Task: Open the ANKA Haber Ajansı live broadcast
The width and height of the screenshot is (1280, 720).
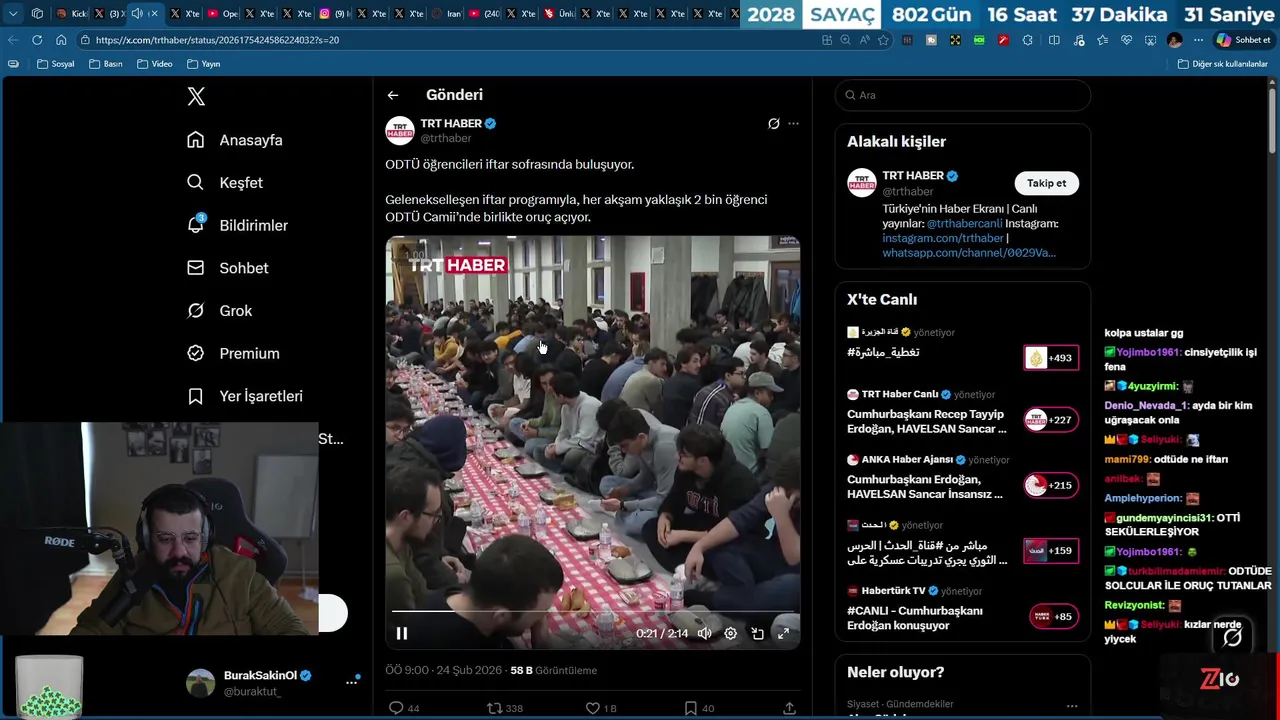Action: click(x=925, y=486)
